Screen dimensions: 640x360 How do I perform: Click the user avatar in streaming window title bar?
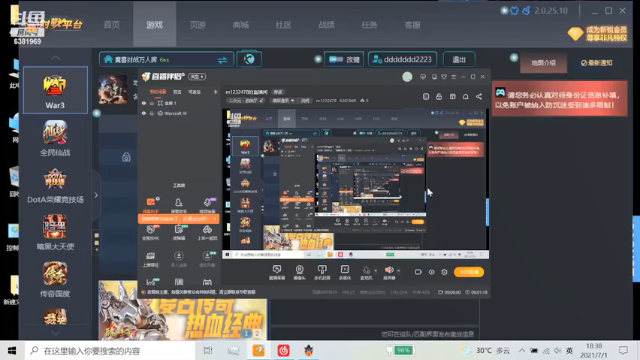pos(407,77)
